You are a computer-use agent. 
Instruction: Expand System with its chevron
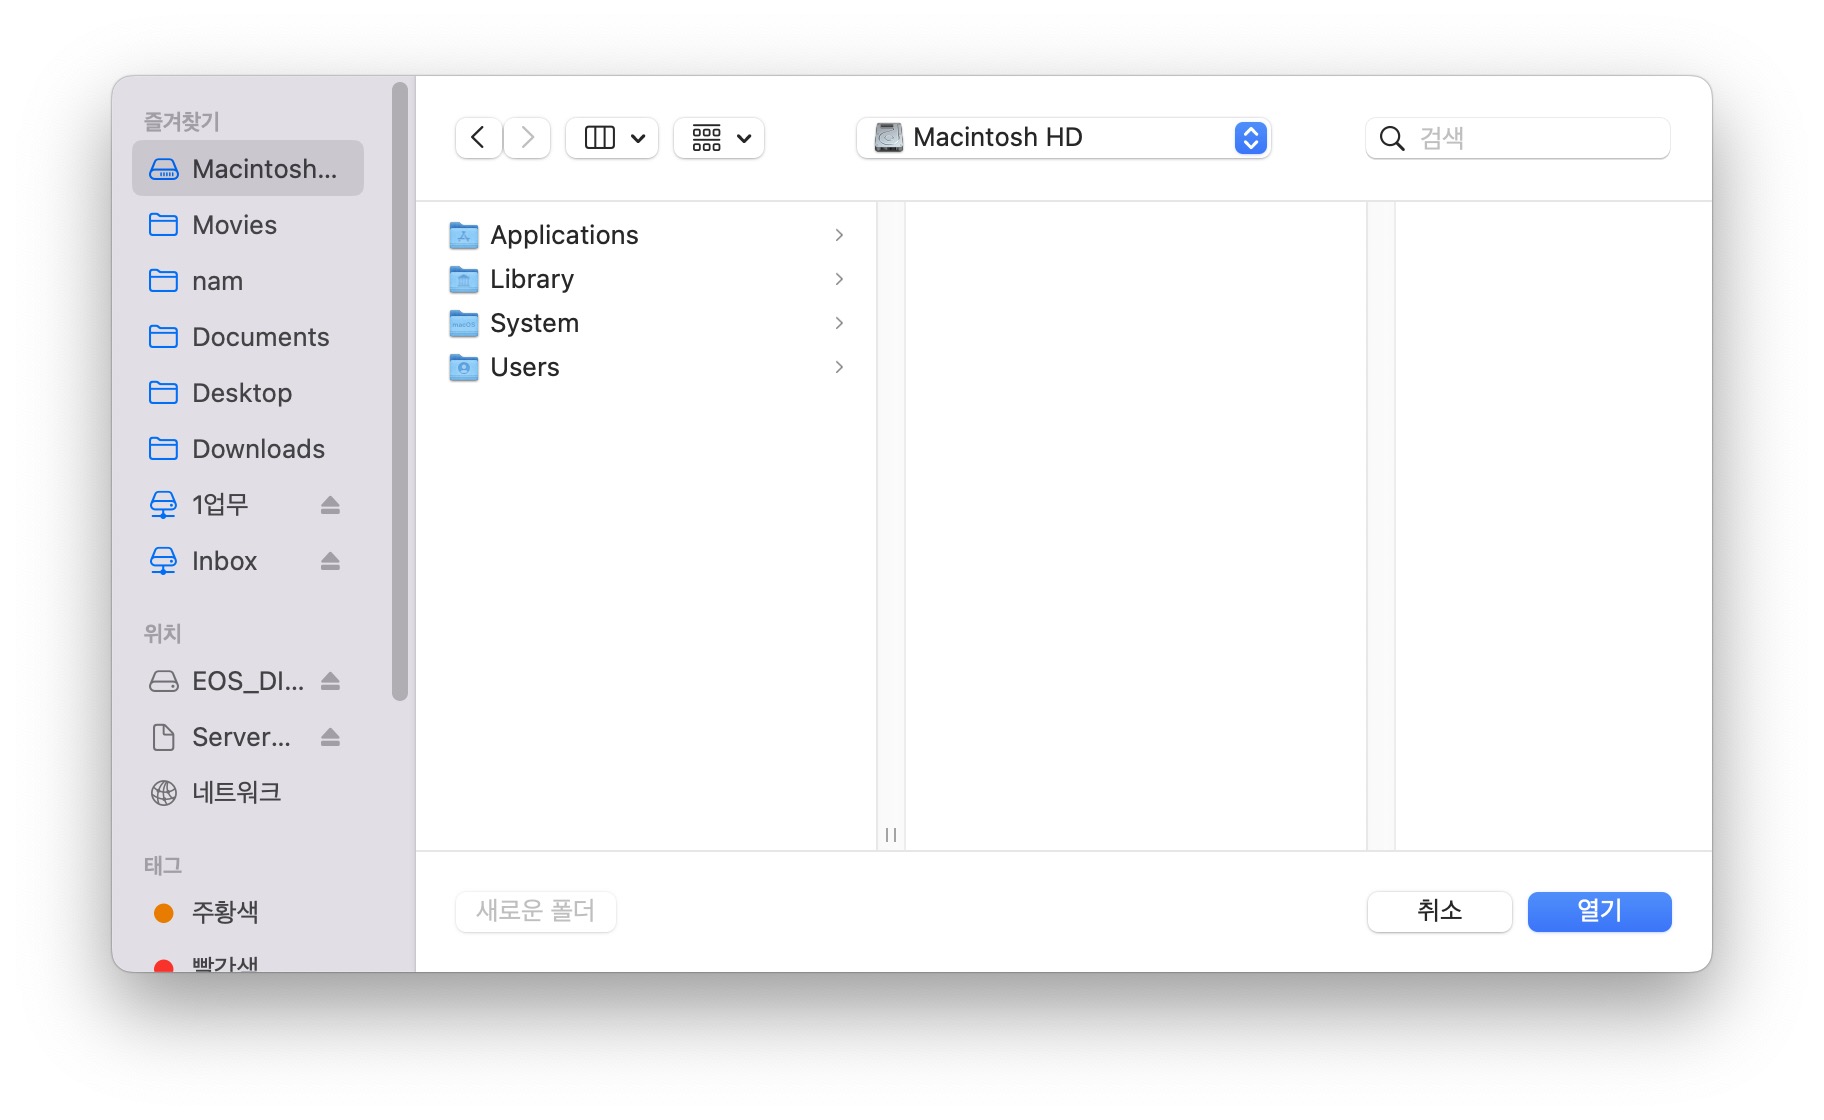pos(839,323)
